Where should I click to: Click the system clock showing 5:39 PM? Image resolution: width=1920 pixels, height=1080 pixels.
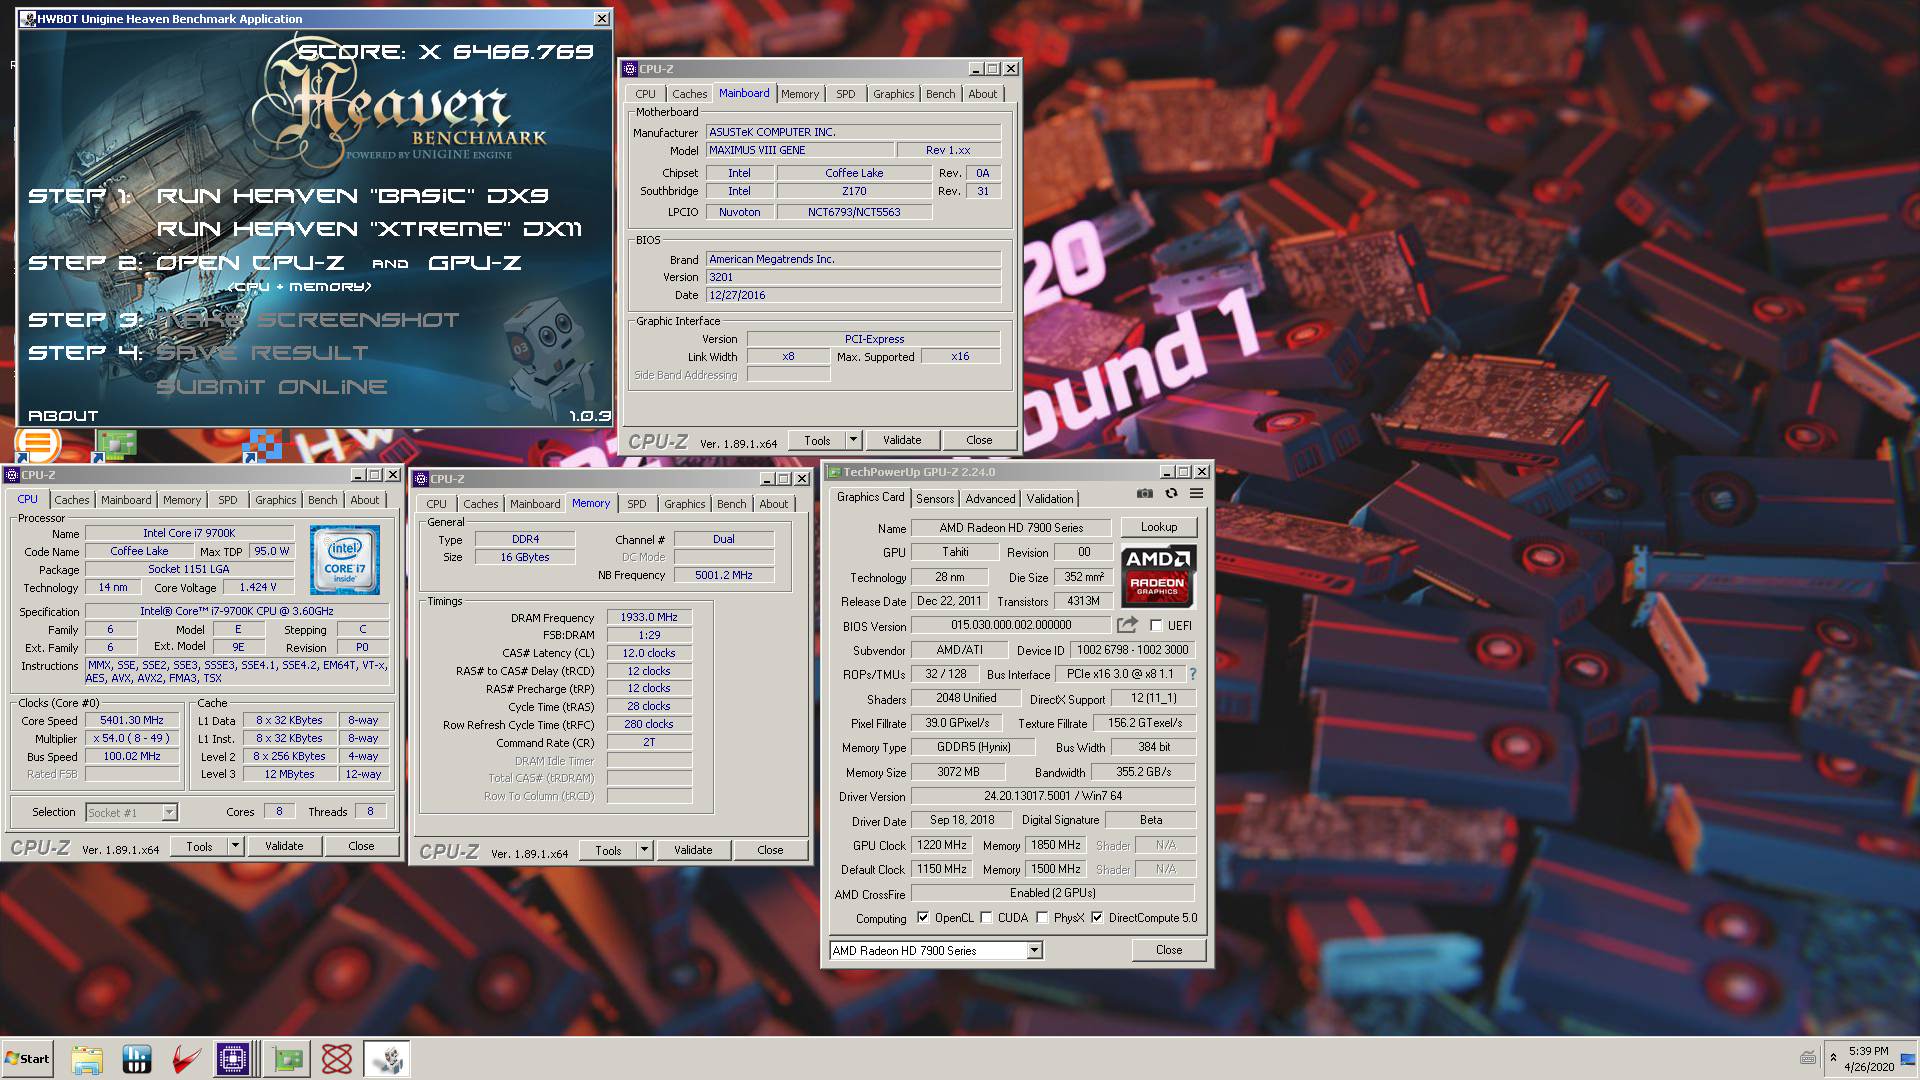coord(1868,1051)
